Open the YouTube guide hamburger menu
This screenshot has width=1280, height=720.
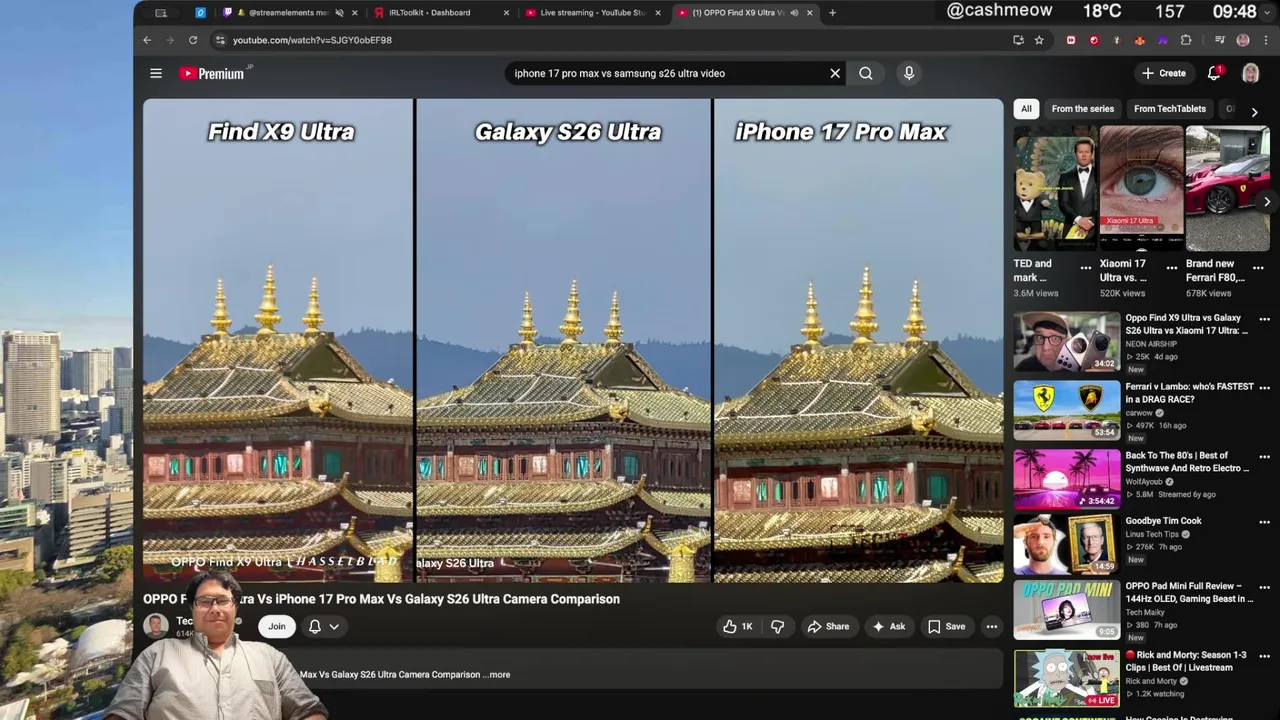[x=156, y=73]
